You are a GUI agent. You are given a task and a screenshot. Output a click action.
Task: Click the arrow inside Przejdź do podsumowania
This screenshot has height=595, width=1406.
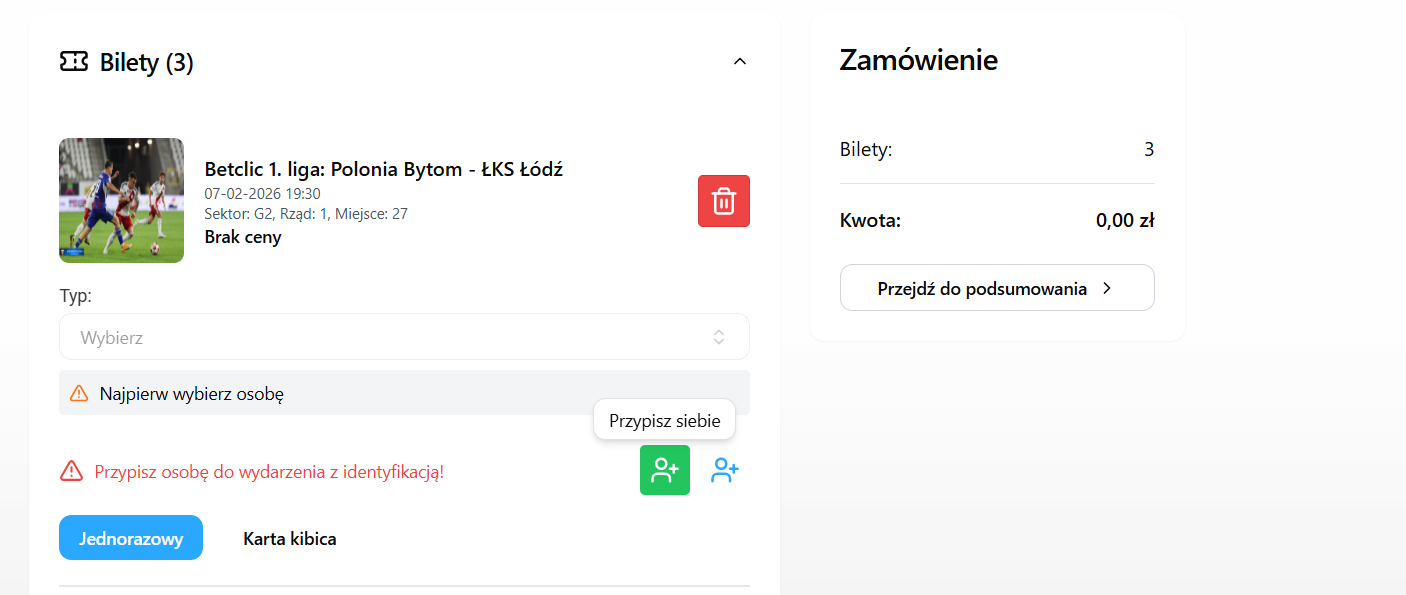click(1107, 289)
